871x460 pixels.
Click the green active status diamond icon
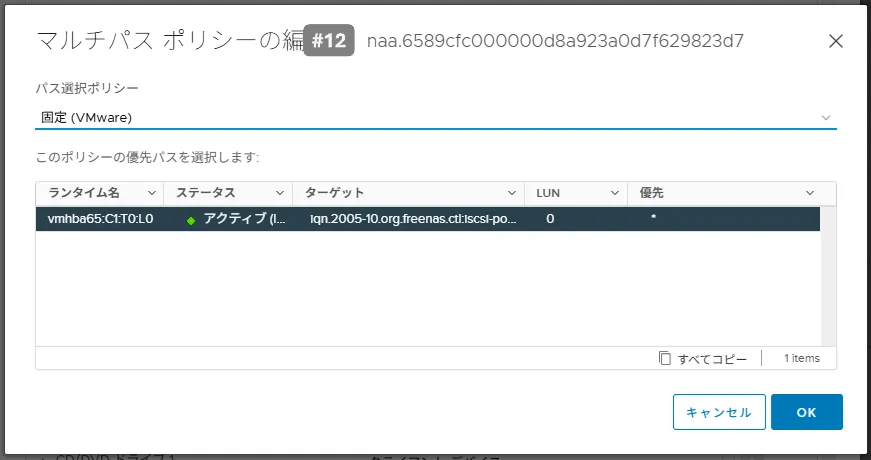(x=191, y=220)
